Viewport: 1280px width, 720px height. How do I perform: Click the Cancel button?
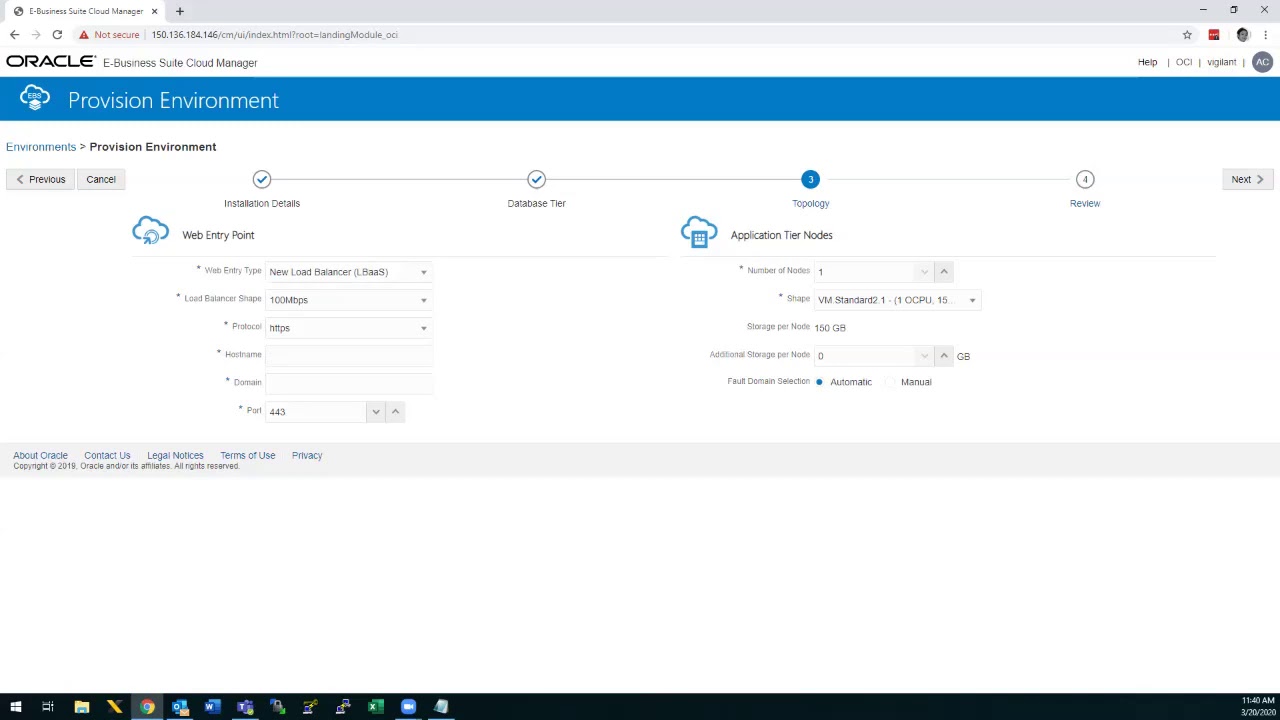(x=101, y=179)
